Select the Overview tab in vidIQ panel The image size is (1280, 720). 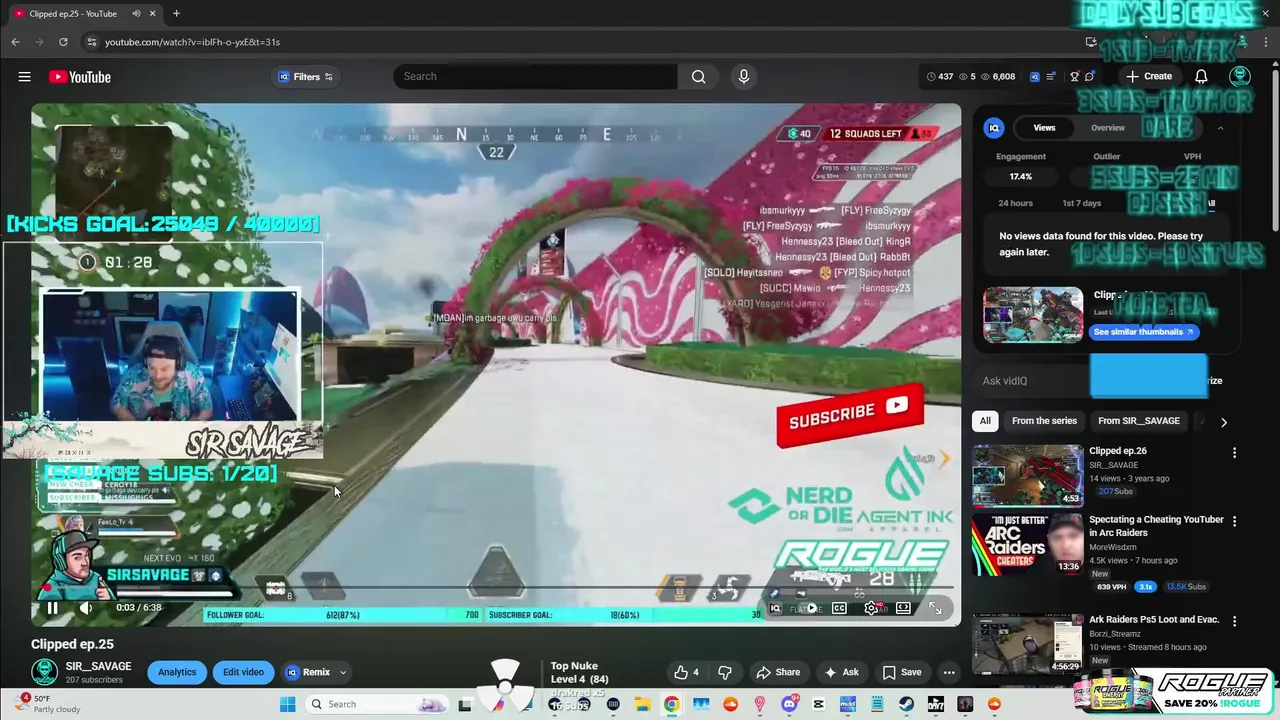coord(1107,128)
